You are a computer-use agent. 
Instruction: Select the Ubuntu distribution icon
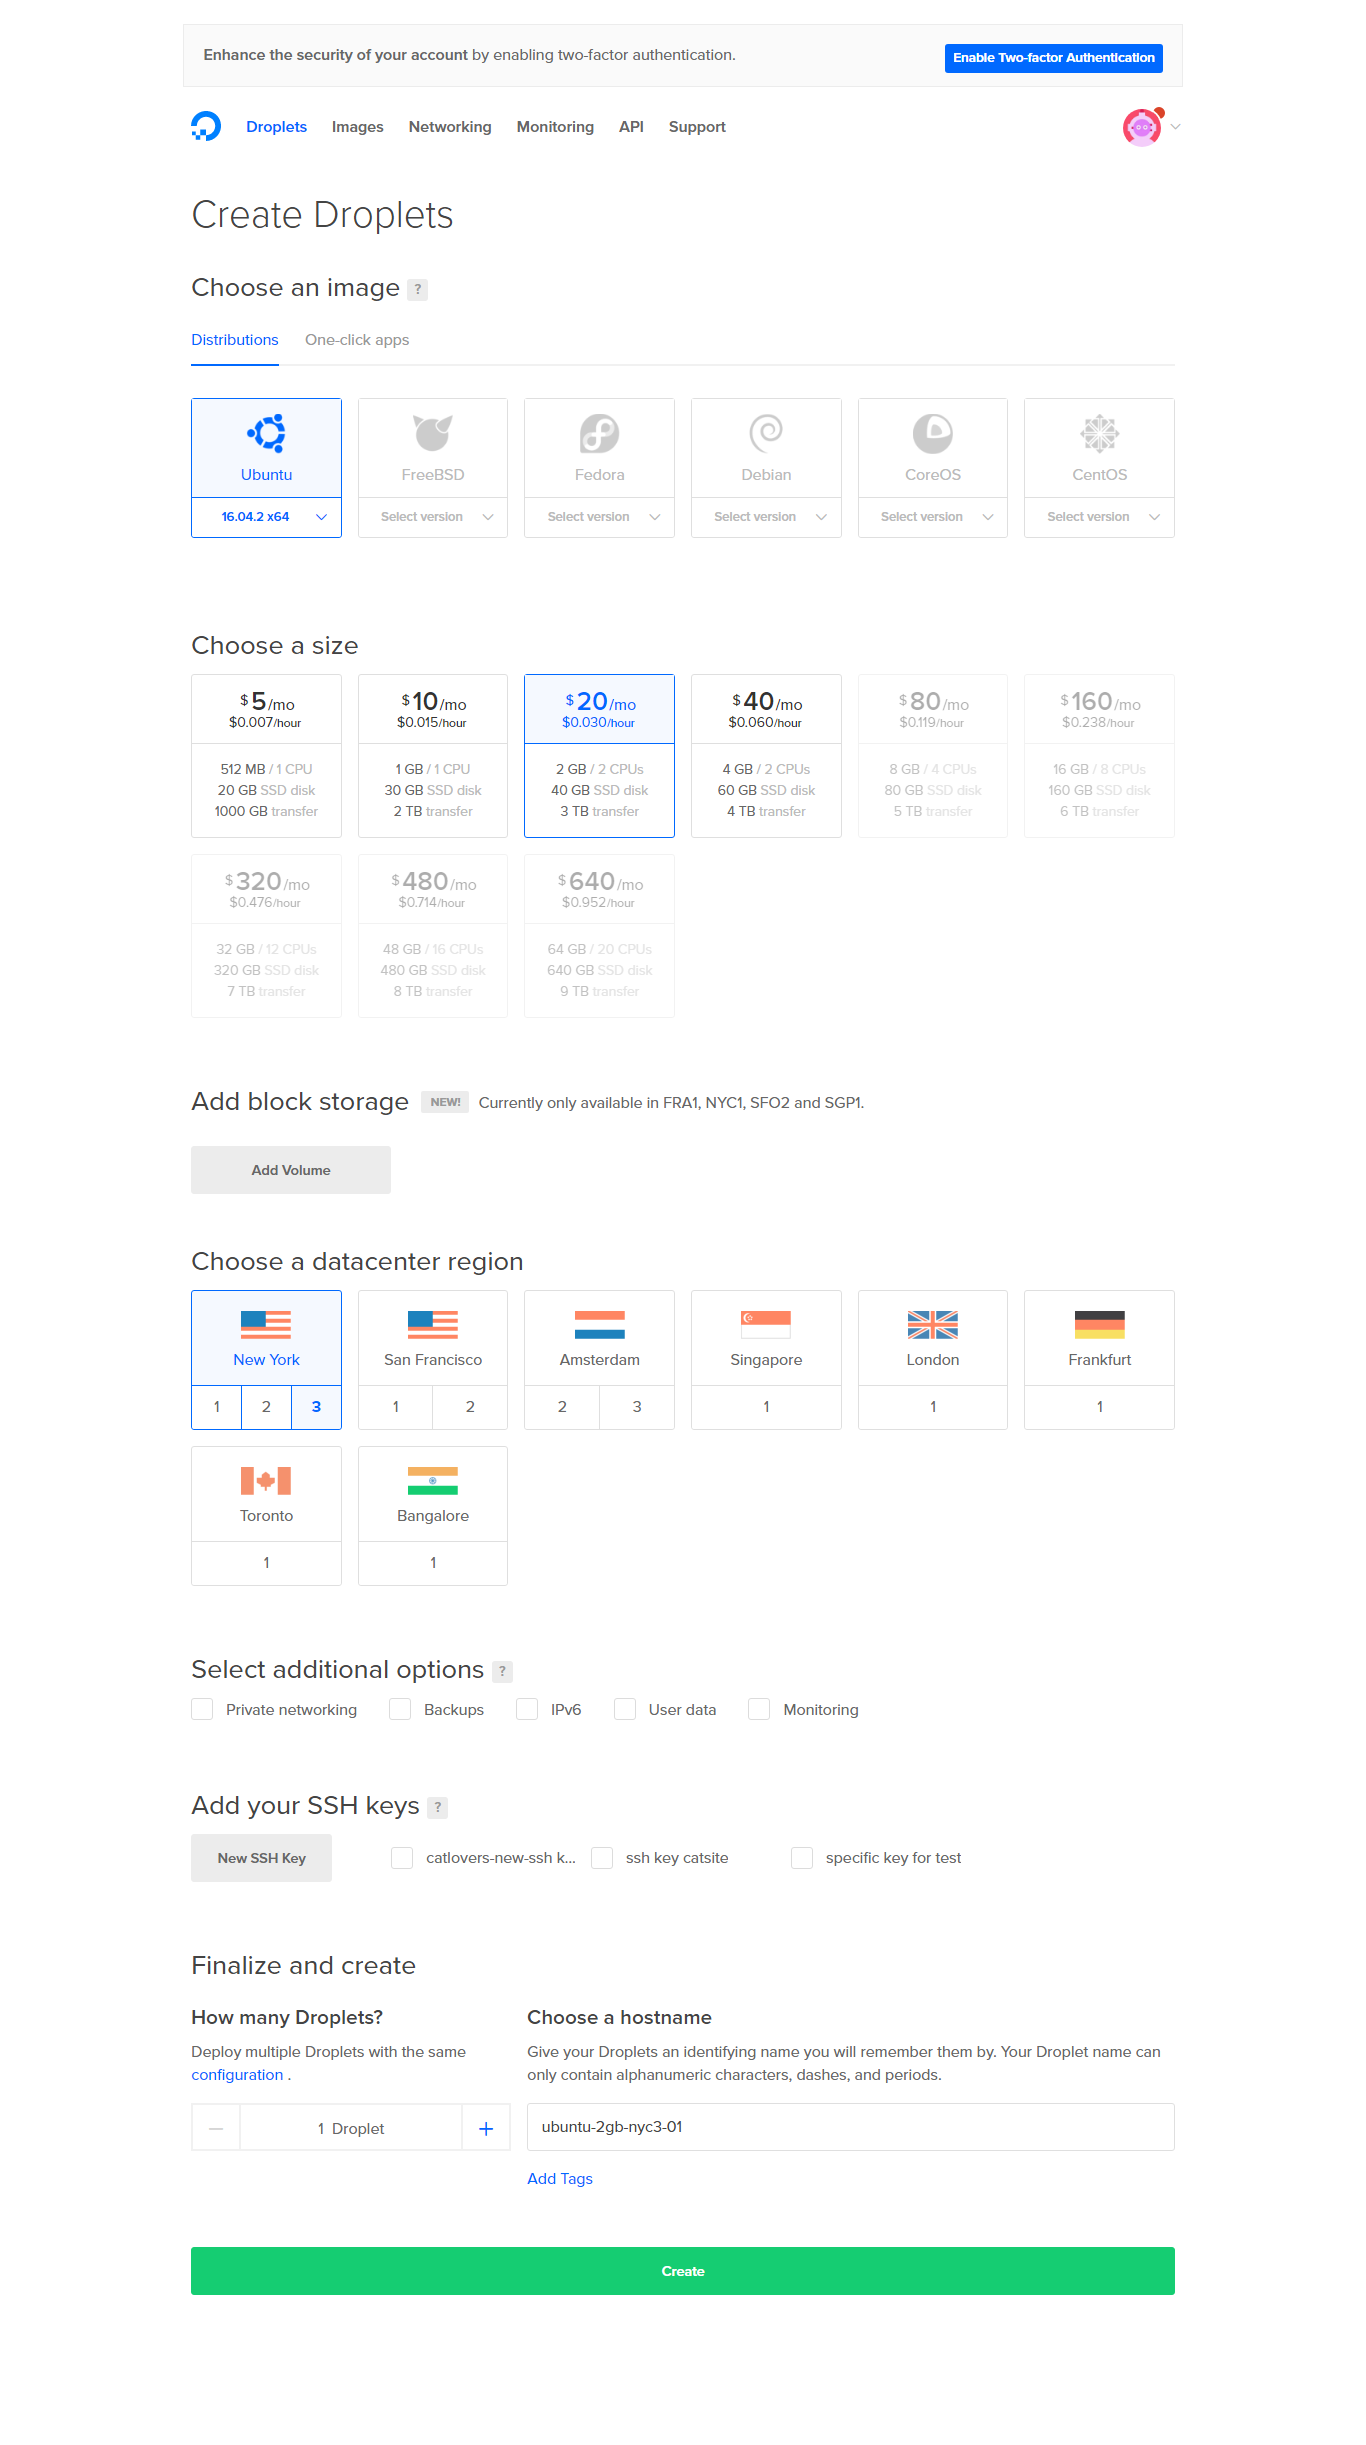coord(266,433)
